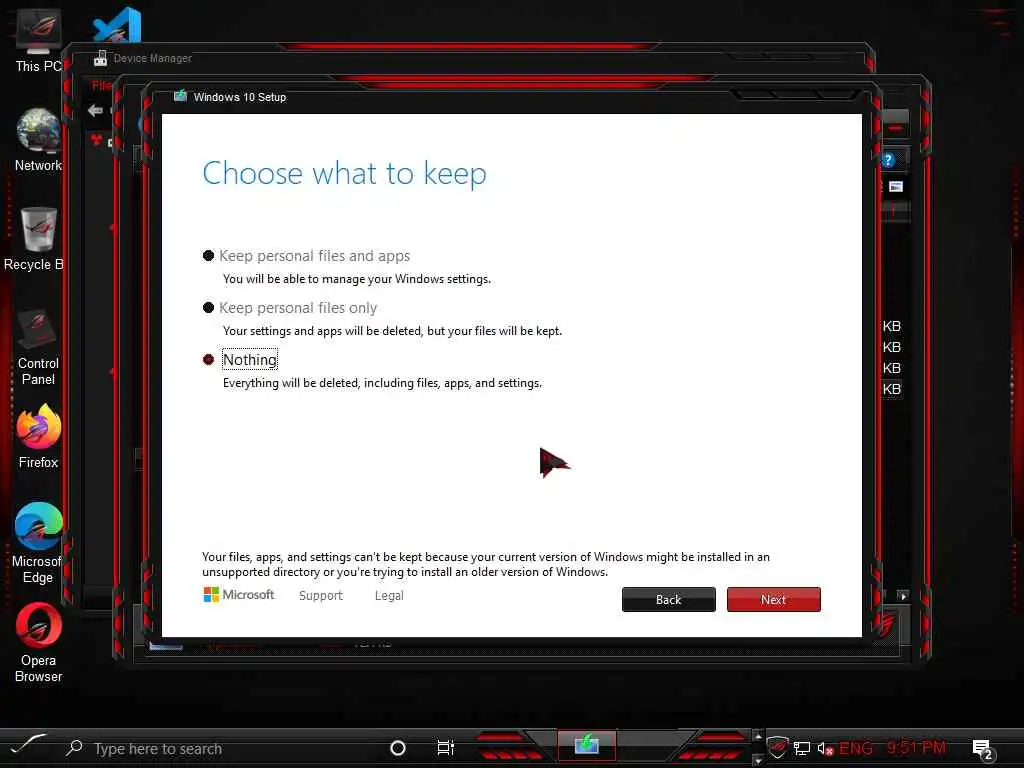Click the red minus button in background window
The width and height of the screenshot is (1024, 768).
tap(895, 128)
